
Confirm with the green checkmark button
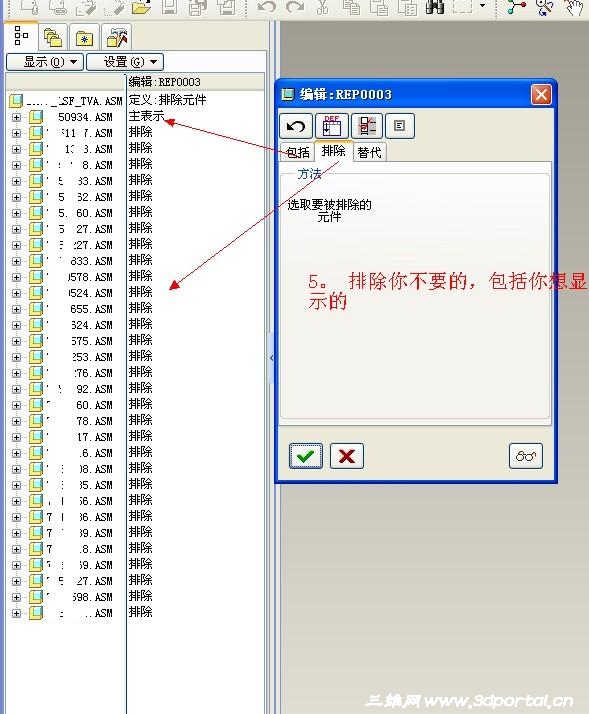click(x=306, y=456)
